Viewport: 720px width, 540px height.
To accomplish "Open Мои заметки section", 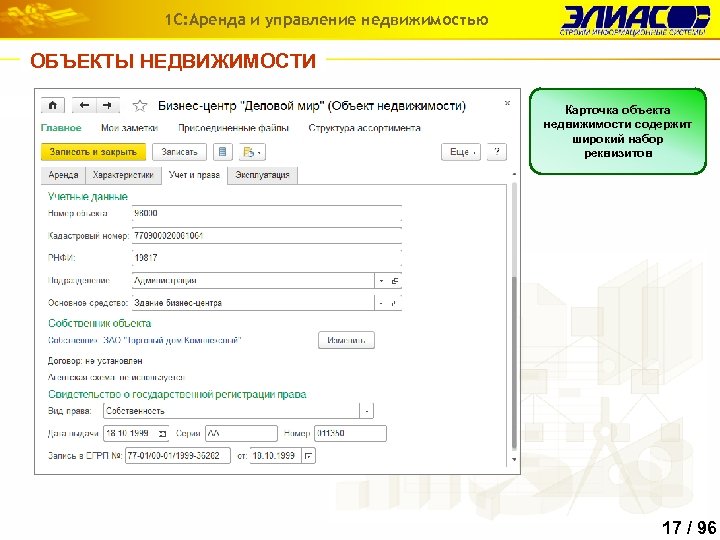I will click(129, 128).
